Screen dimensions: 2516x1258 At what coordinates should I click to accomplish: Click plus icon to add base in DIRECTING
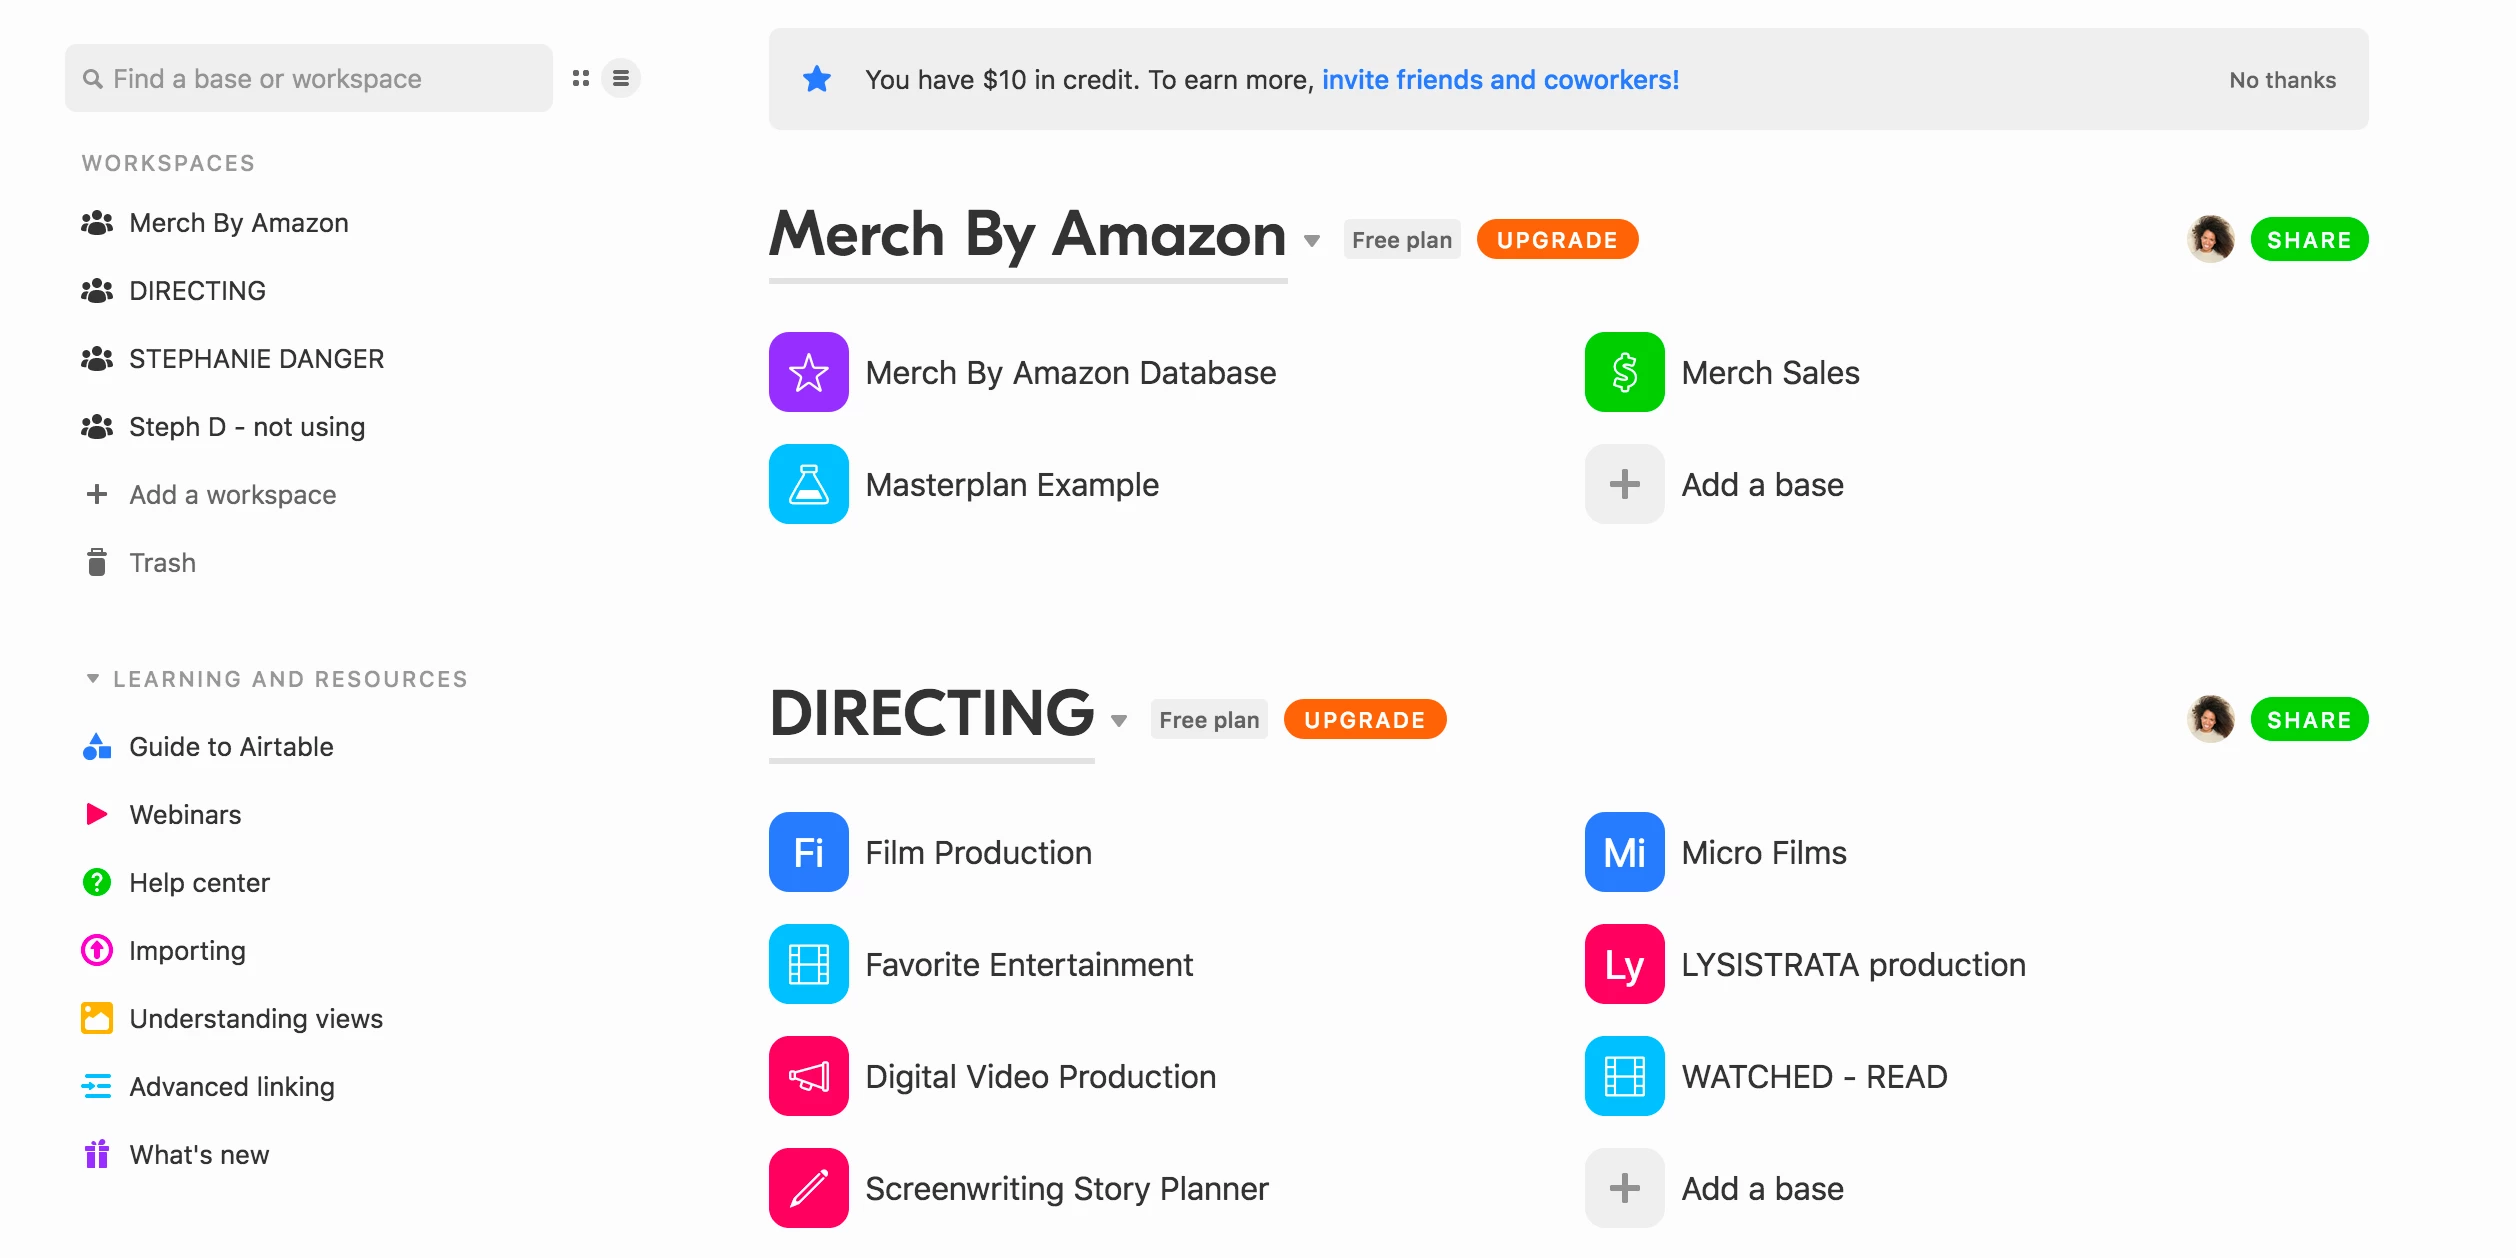(x=1624, y=1188)
